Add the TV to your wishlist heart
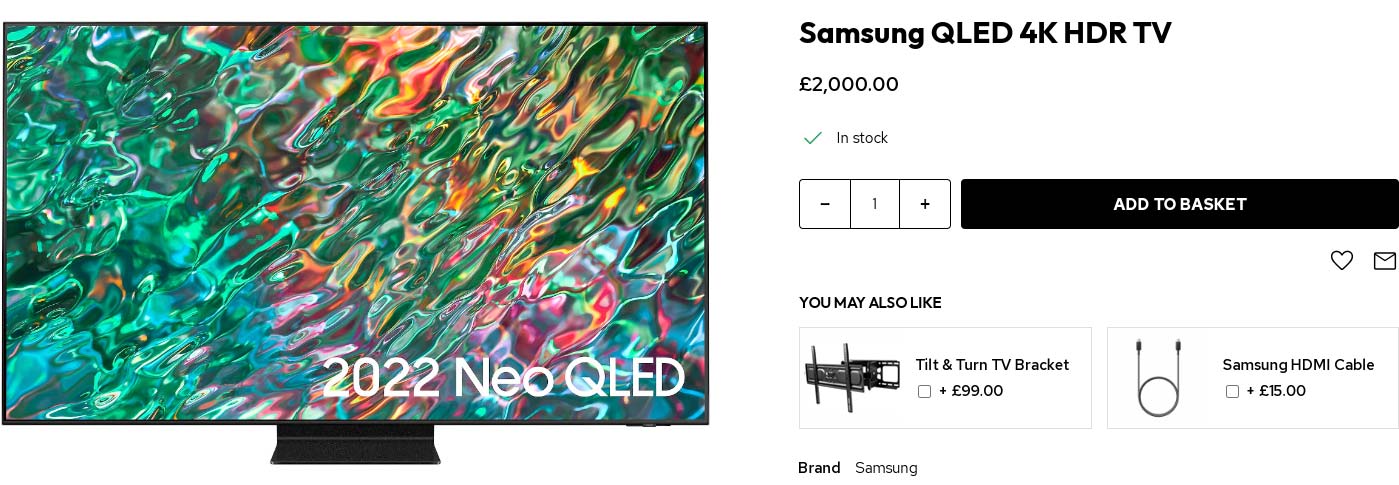The height and width of the screenshot is (485, 1399). coord(1341,261)
